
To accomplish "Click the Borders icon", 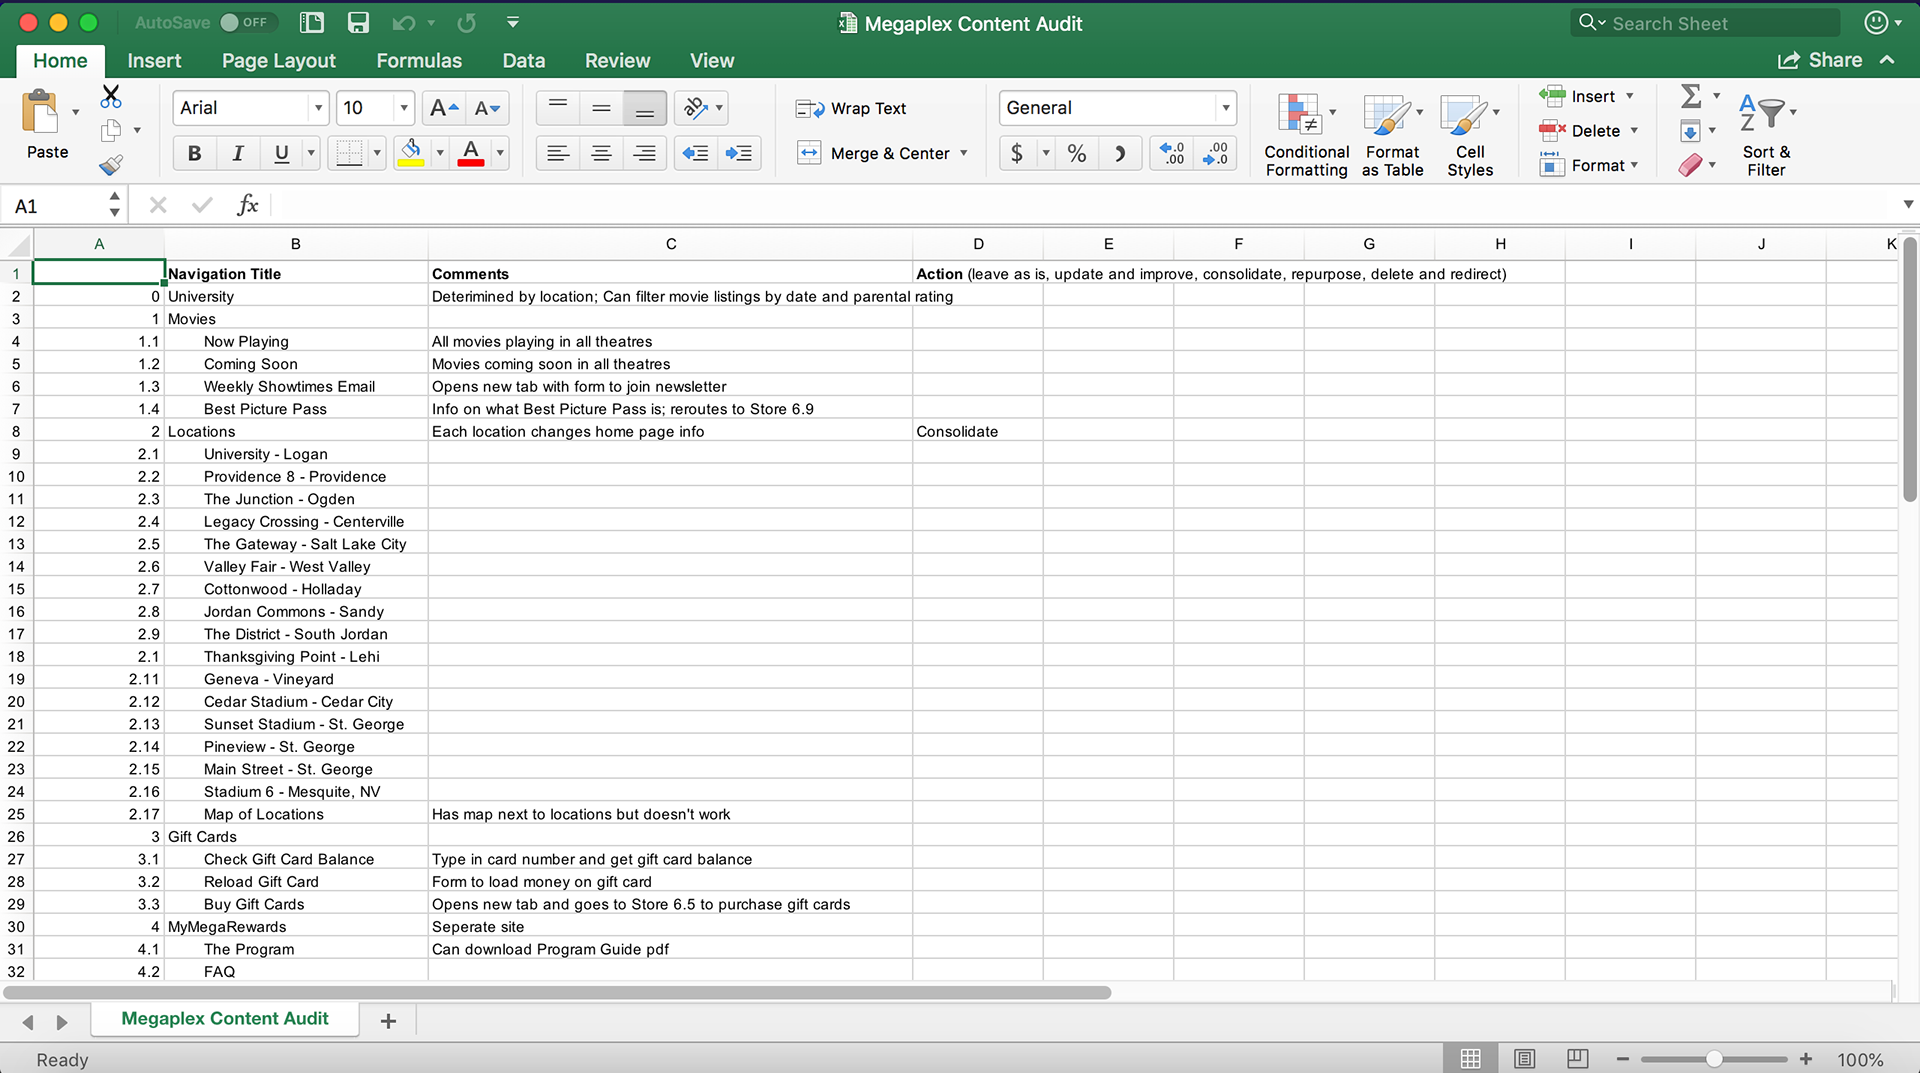I will click(349, 153).
